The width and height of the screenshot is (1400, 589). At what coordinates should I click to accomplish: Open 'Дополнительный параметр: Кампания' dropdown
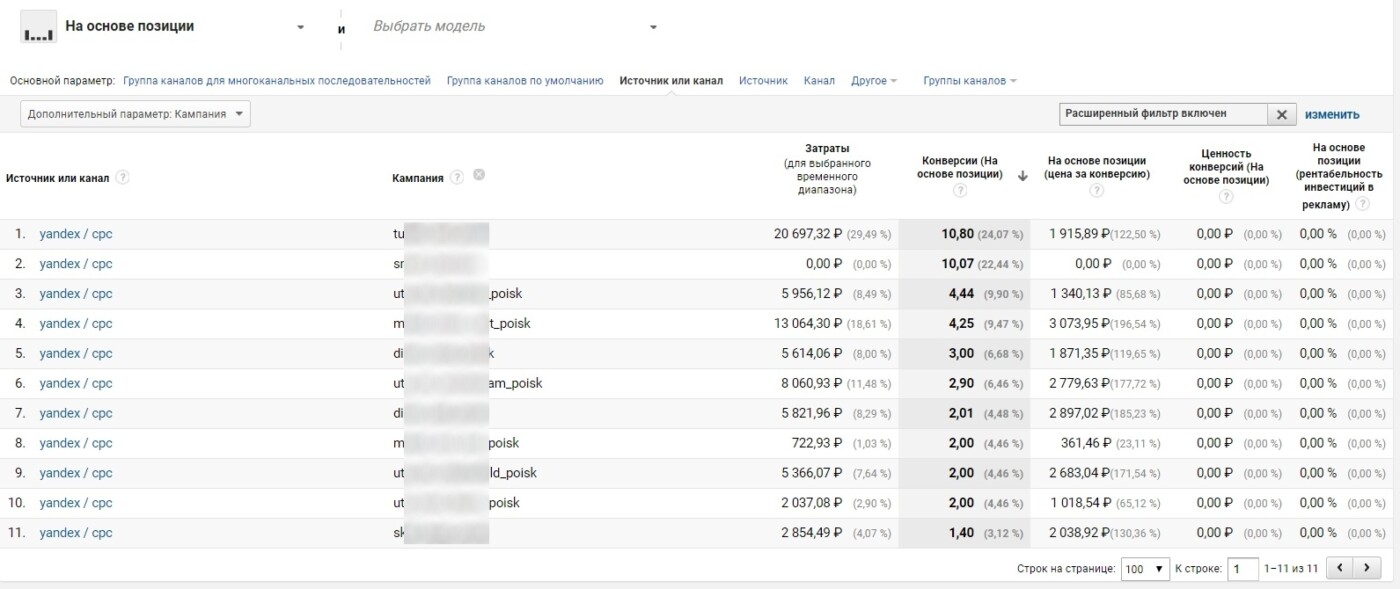(135, 114)
